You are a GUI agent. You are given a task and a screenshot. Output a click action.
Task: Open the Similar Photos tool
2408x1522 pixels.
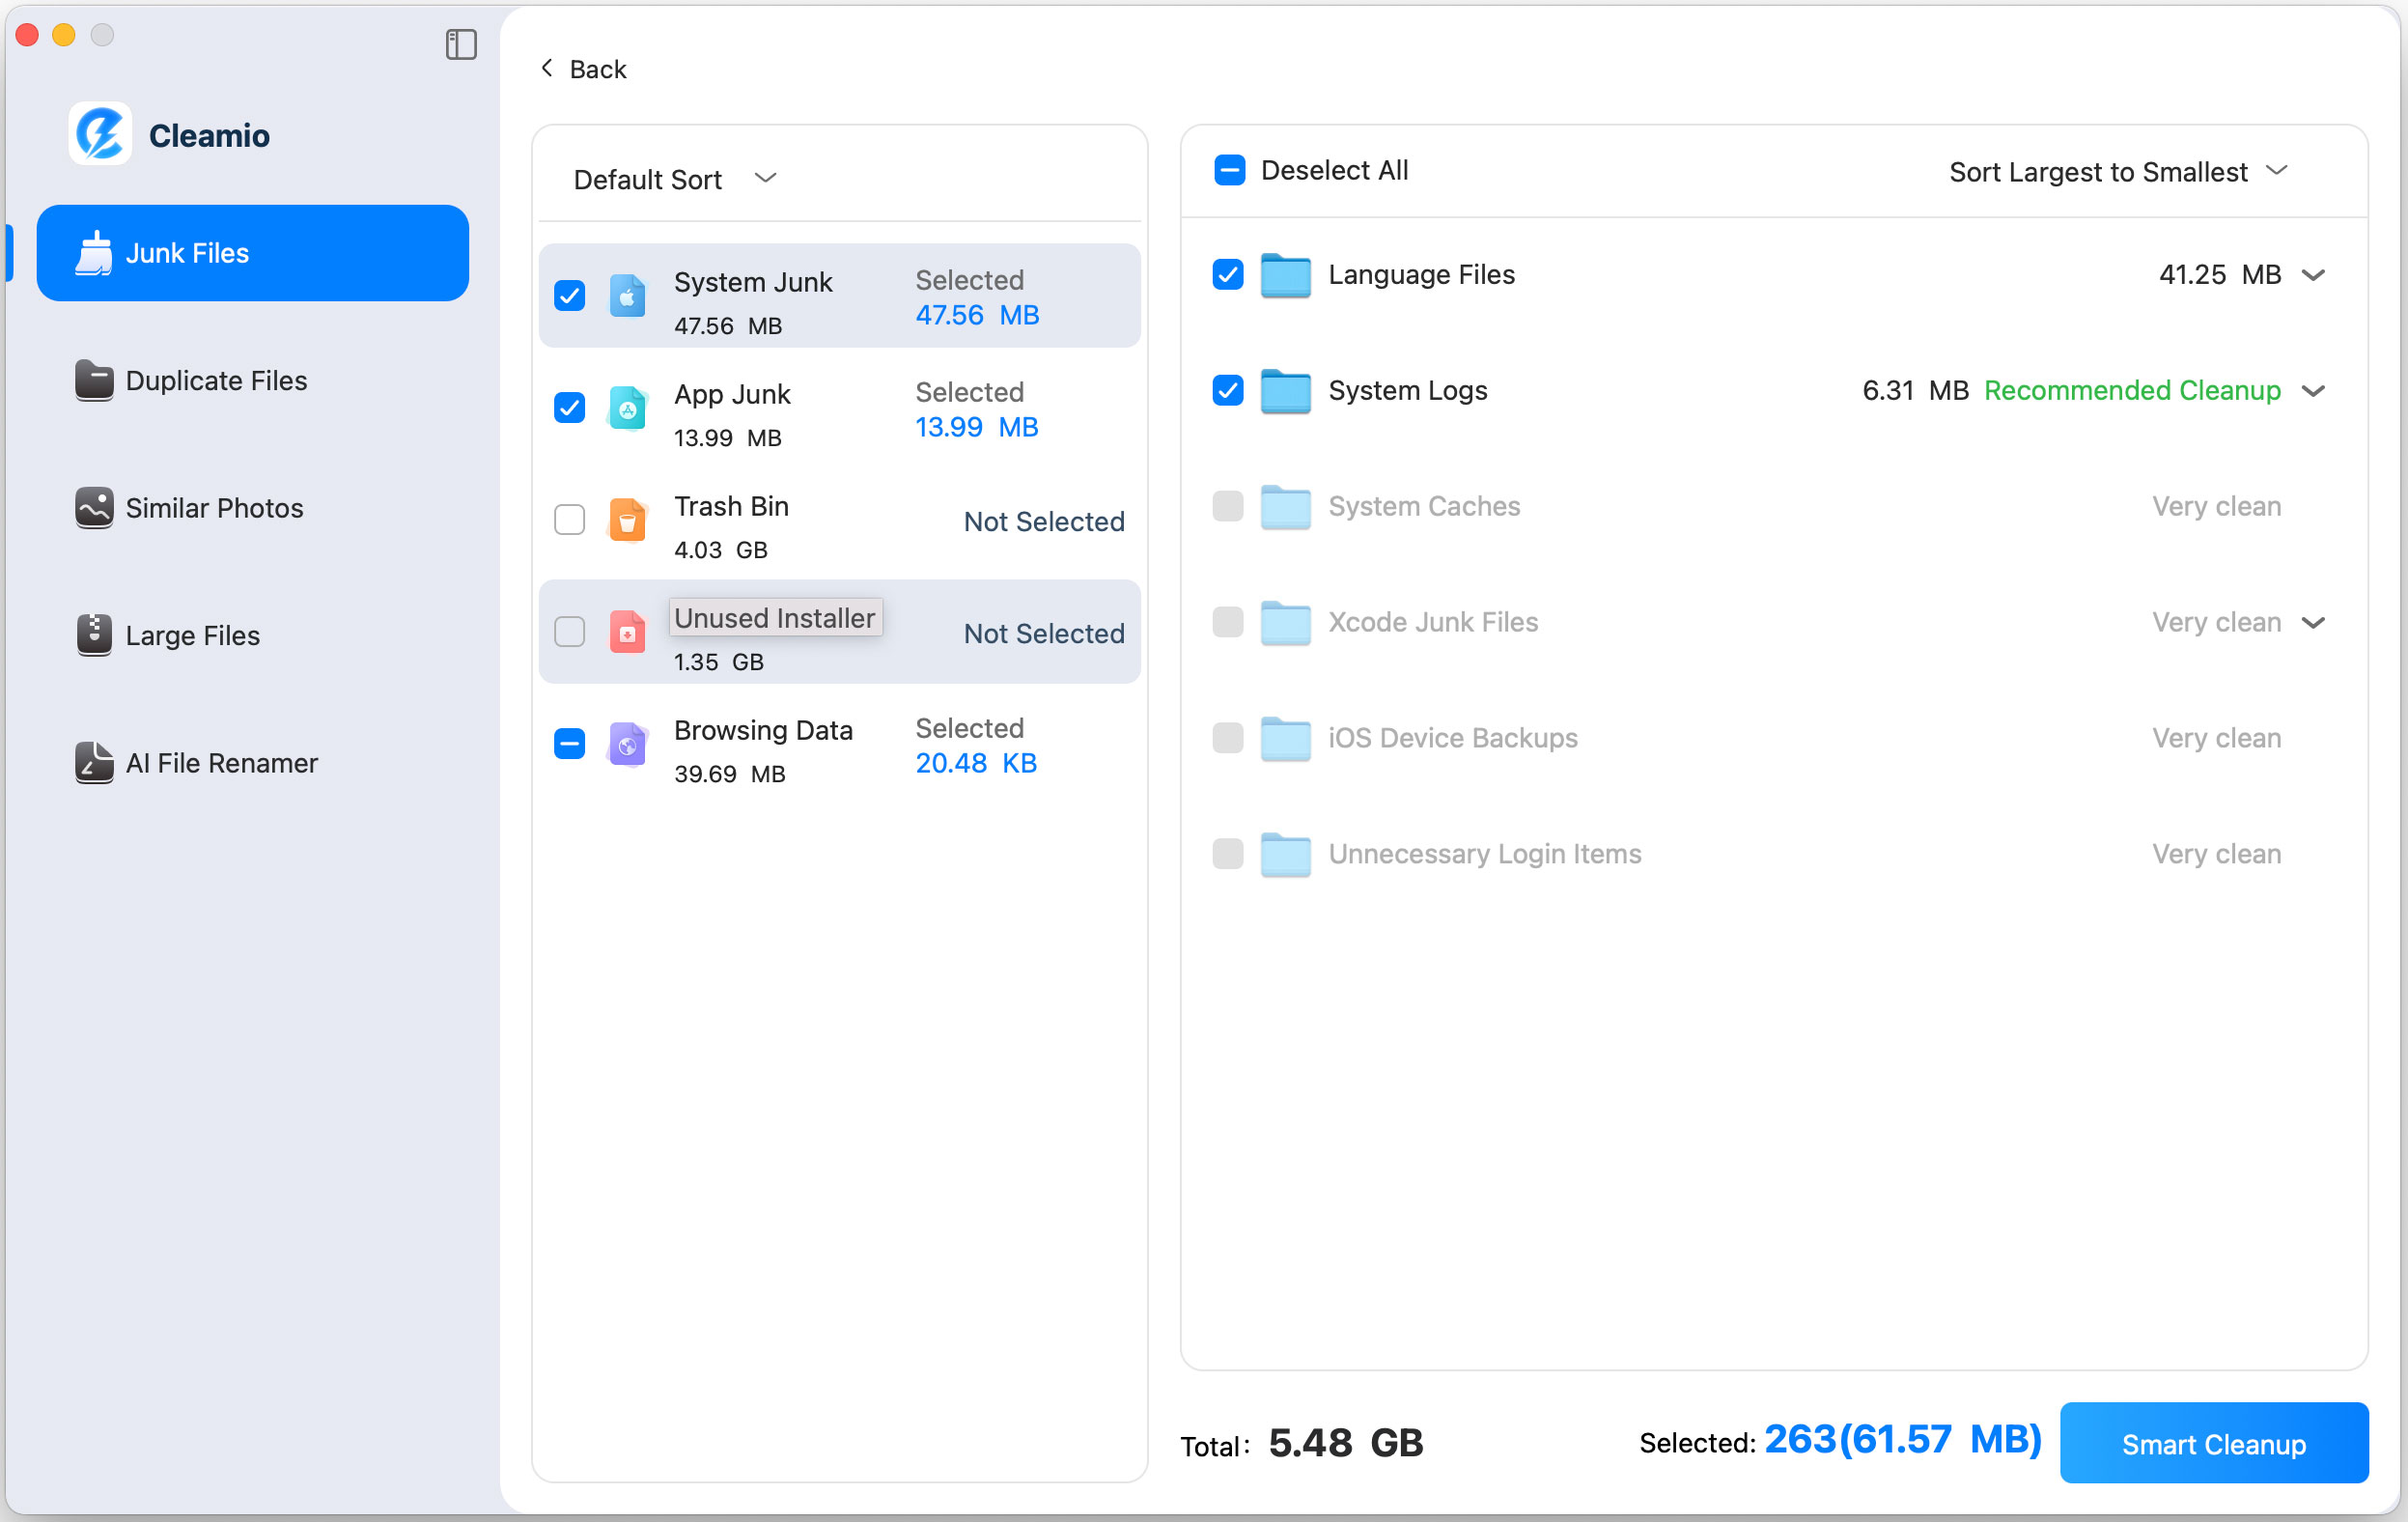click(214, 508)
